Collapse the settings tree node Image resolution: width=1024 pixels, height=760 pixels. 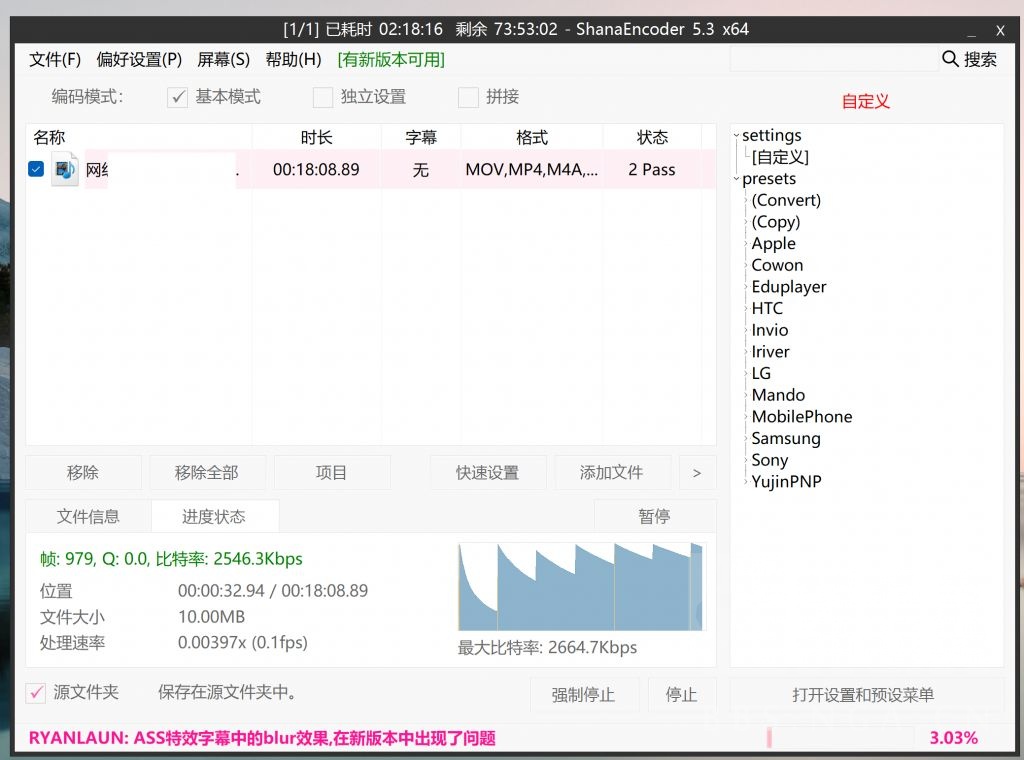(x=735, y=135)
